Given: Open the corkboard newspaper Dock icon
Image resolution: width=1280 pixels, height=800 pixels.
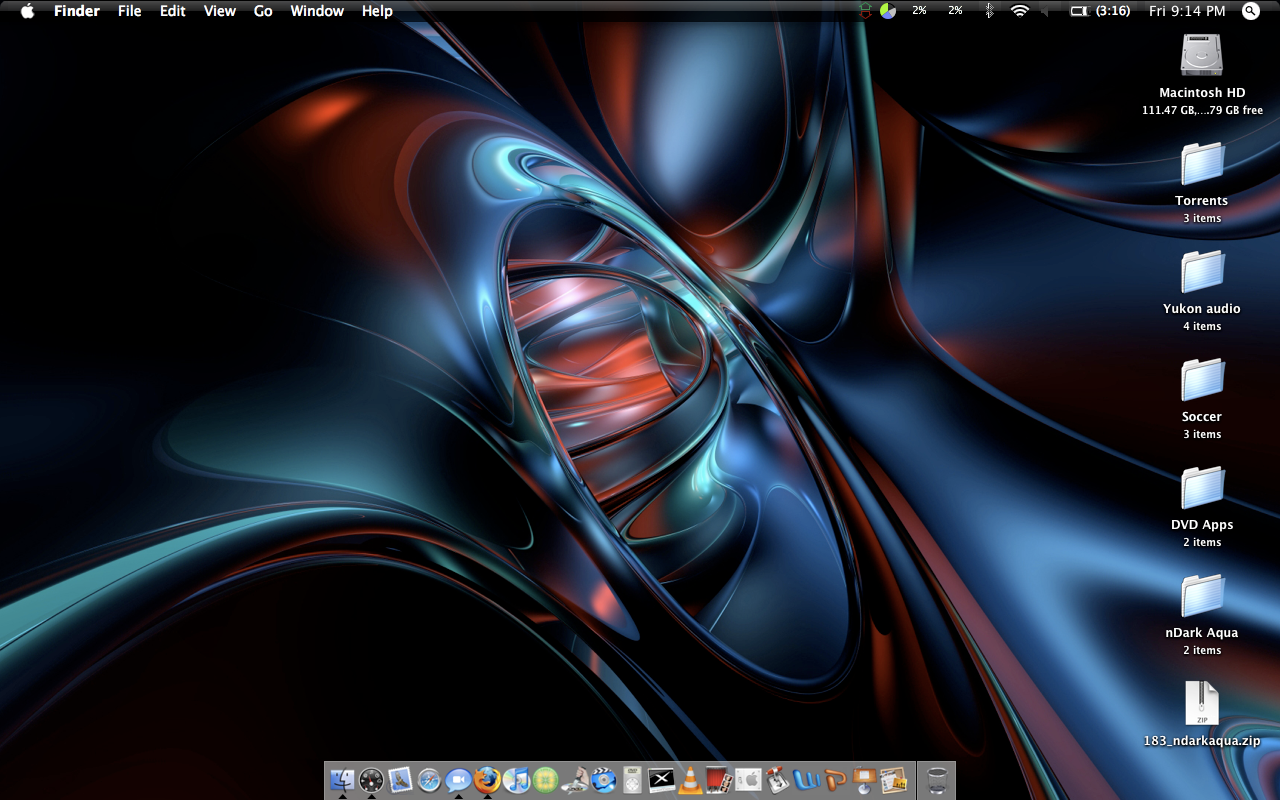Looking at the screenshot, I should tap(893, 779).
